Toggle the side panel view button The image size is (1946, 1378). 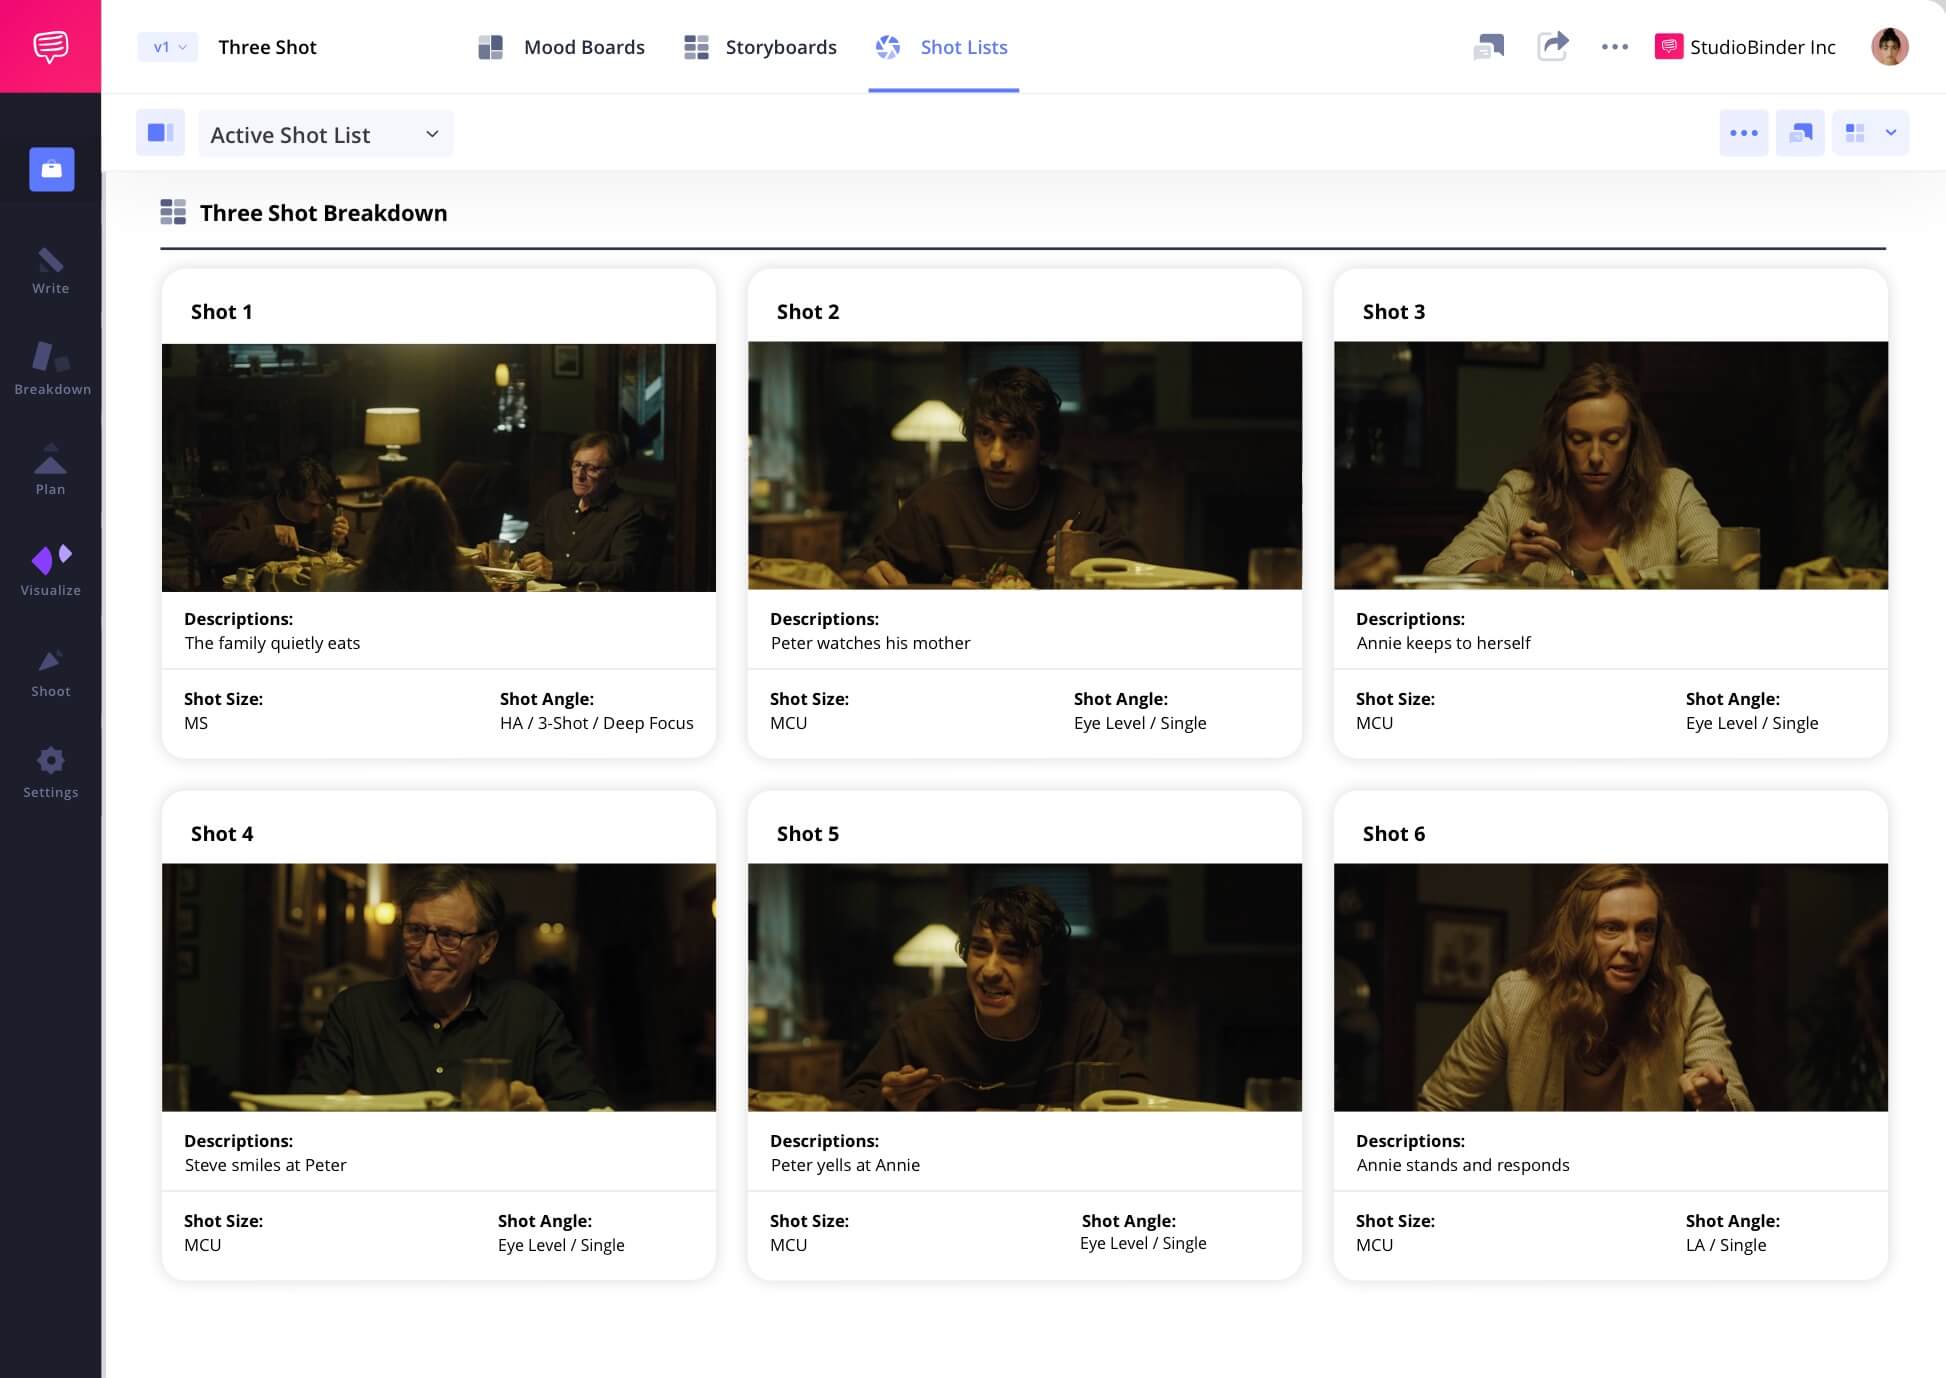tap(160, 133)
